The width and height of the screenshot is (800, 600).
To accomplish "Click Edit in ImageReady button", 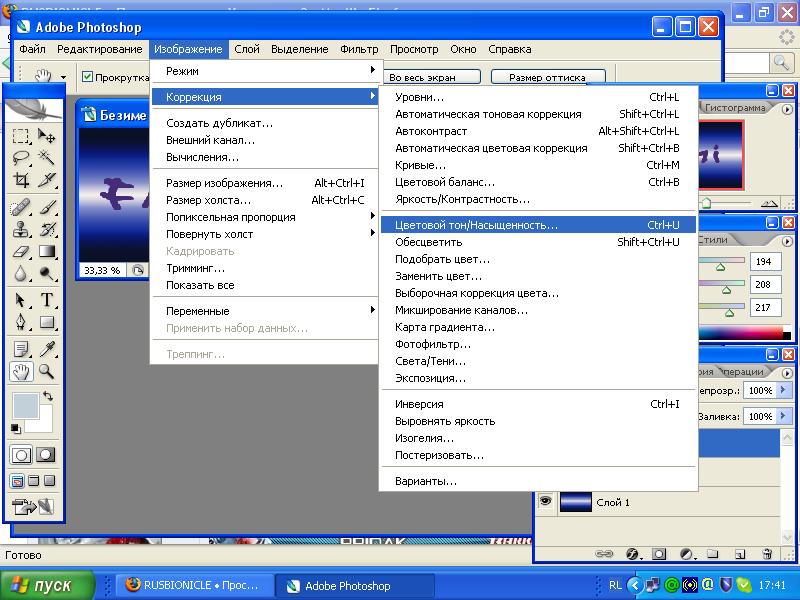I will point(33,507).
